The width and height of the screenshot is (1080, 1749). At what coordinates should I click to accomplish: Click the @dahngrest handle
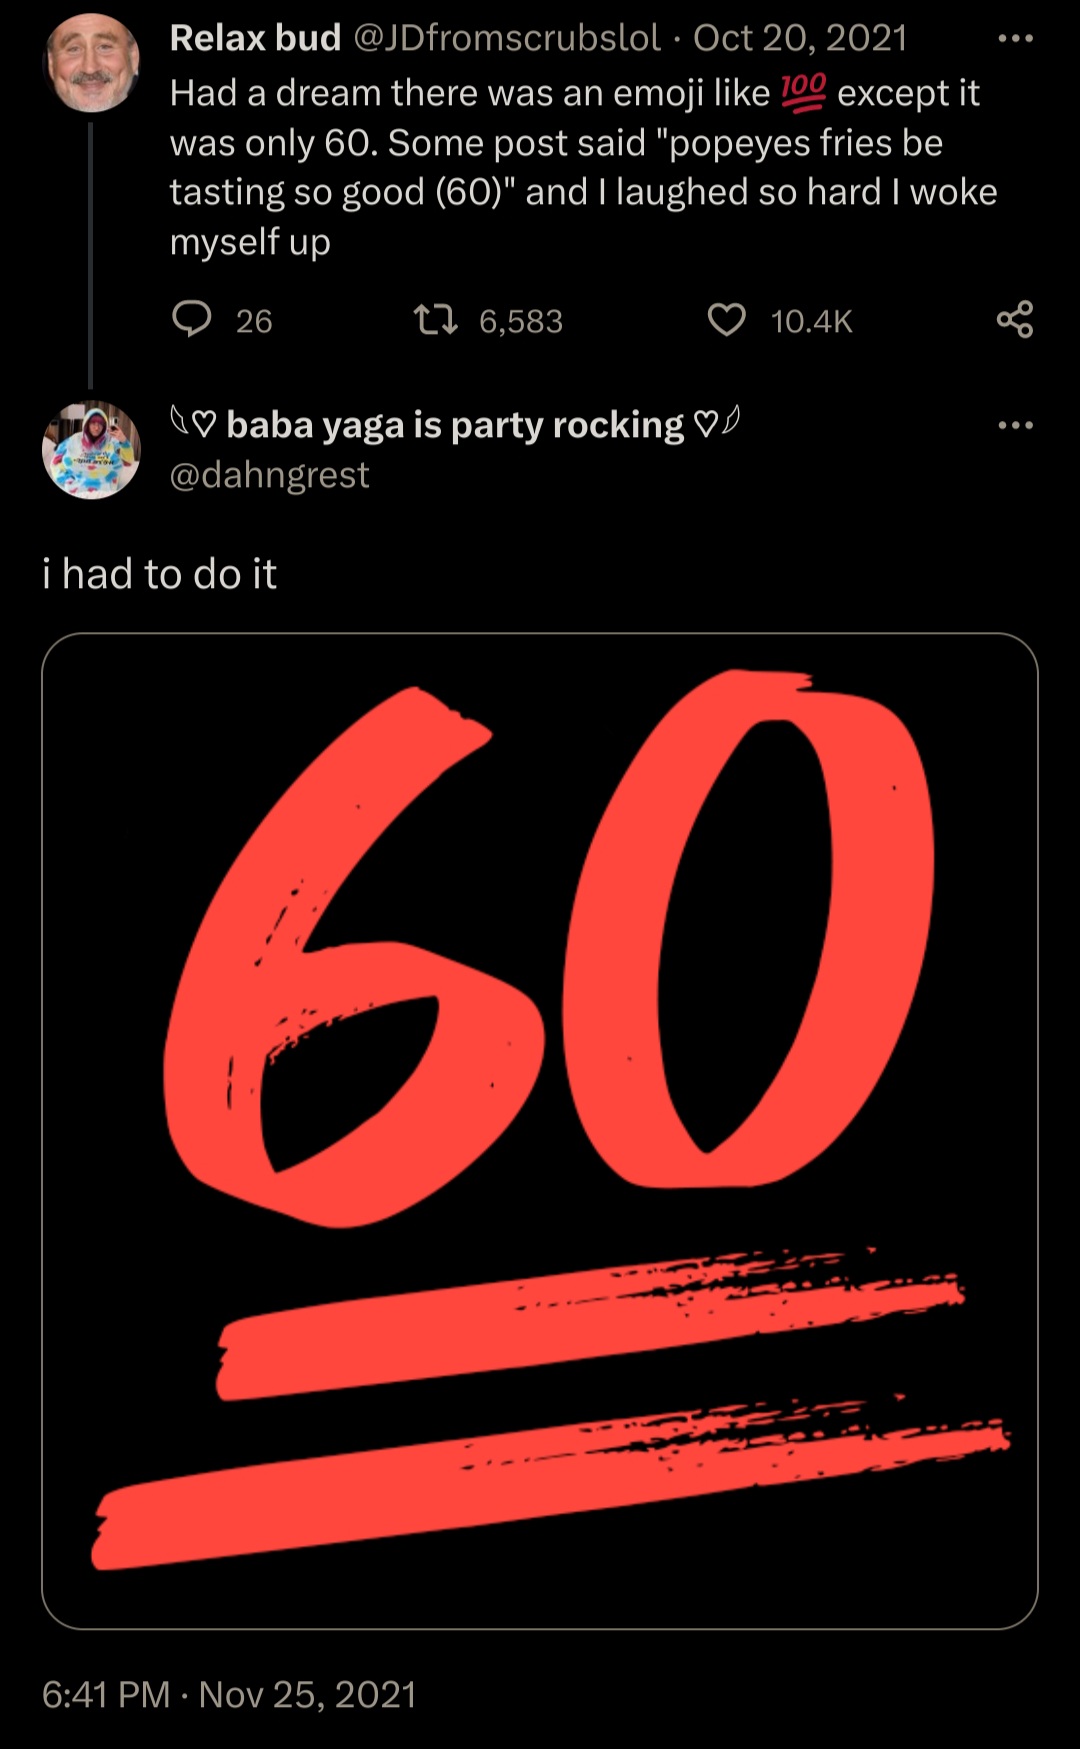(269, 474)
